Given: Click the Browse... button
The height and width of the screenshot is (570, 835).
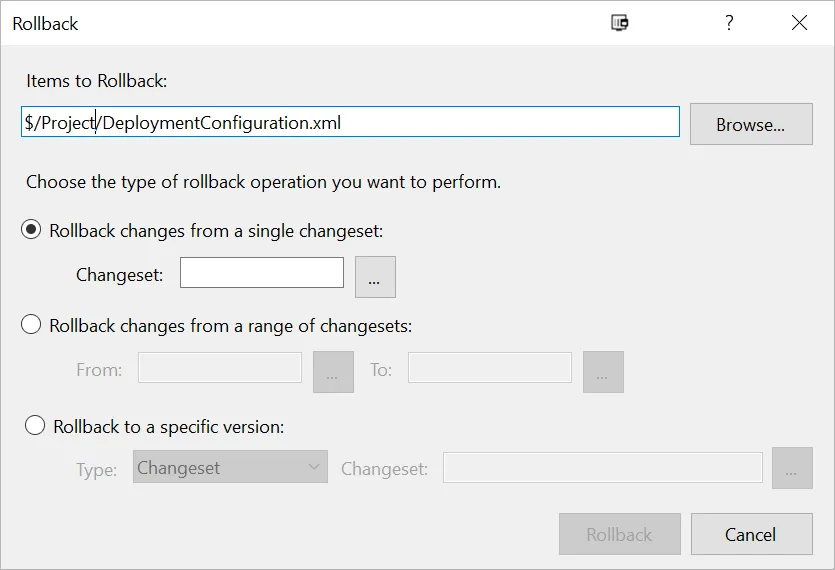Looking at the screenshot, I should pos(750,125).
